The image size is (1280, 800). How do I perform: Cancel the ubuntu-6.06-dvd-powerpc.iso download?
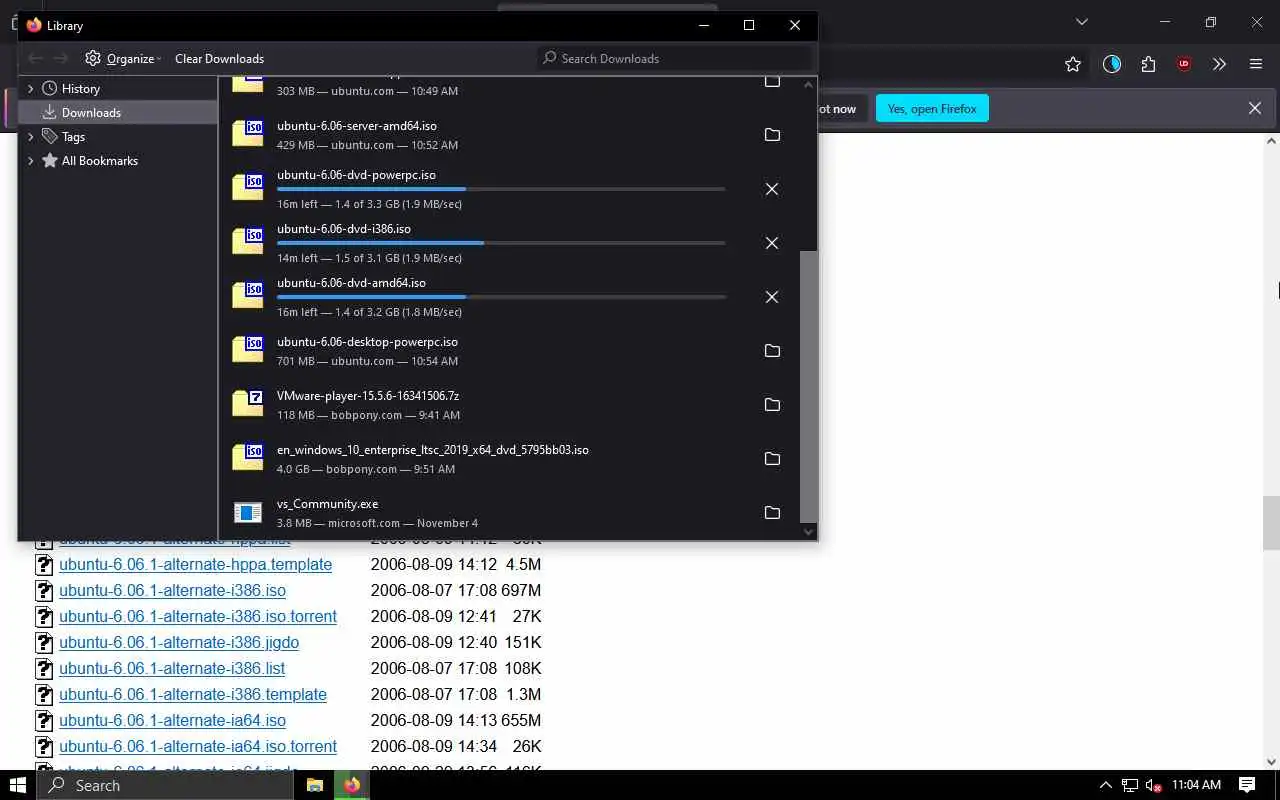click(x=772, y=189)
